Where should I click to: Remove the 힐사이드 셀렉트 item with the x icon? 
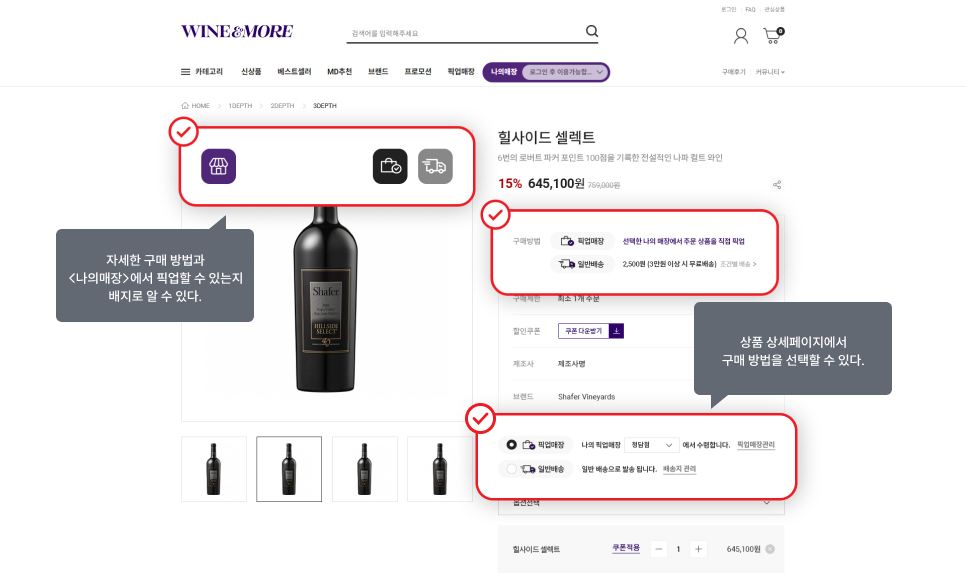(x=770, y=549)
